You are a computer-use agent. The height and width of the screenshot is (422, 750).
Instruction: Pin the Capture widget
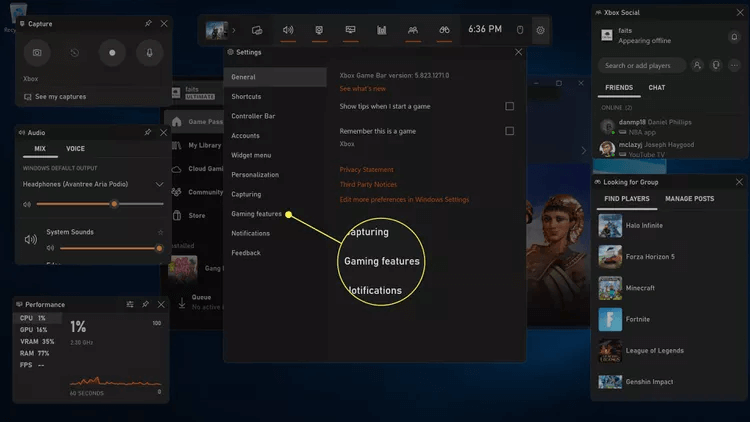point(148,23)
